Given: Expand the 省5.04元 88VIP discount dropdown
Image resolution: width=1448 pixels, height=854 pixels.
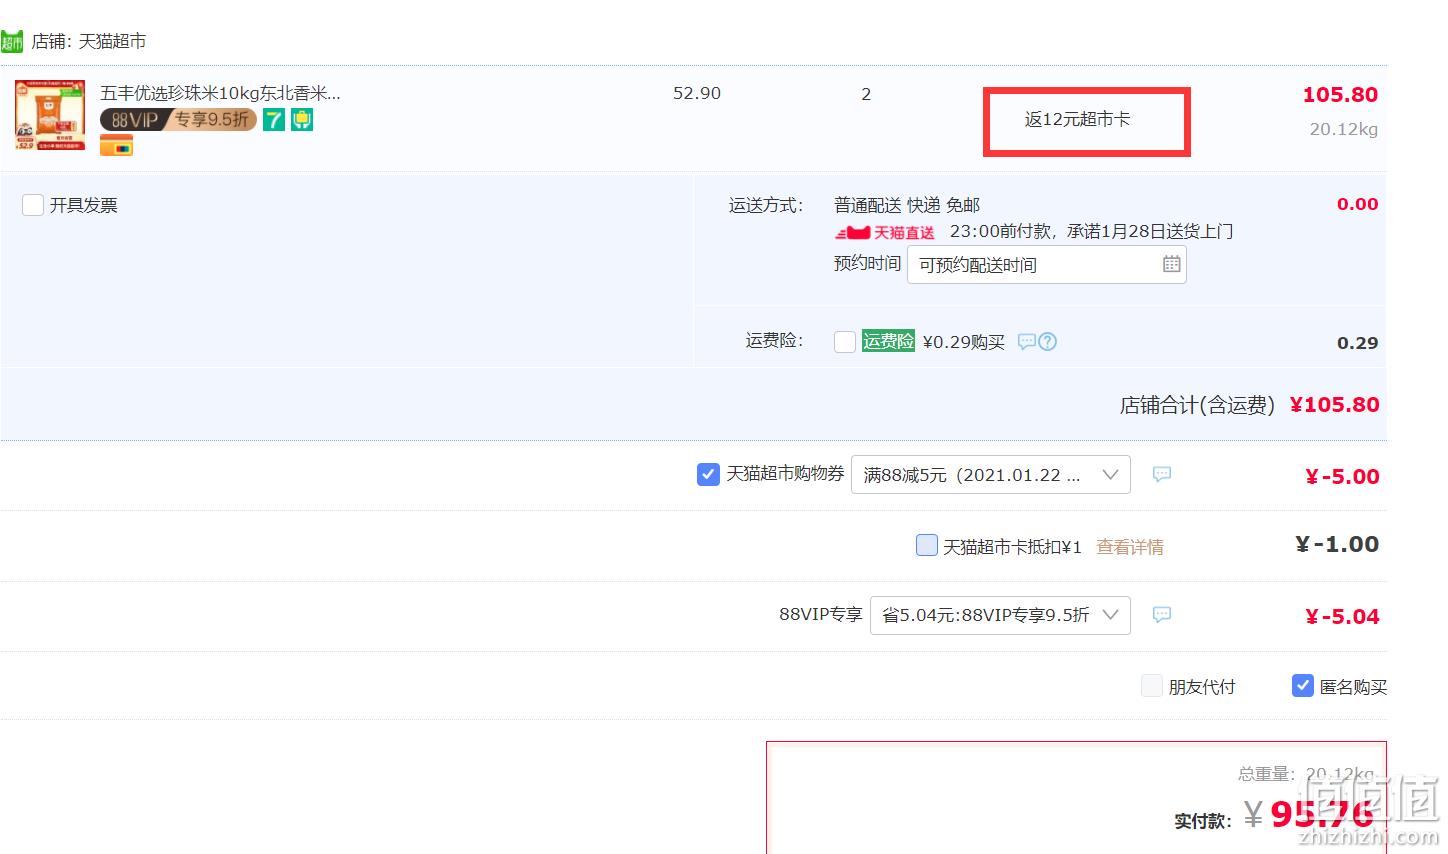Looking at the screenshot, I should click(1000, 615).
